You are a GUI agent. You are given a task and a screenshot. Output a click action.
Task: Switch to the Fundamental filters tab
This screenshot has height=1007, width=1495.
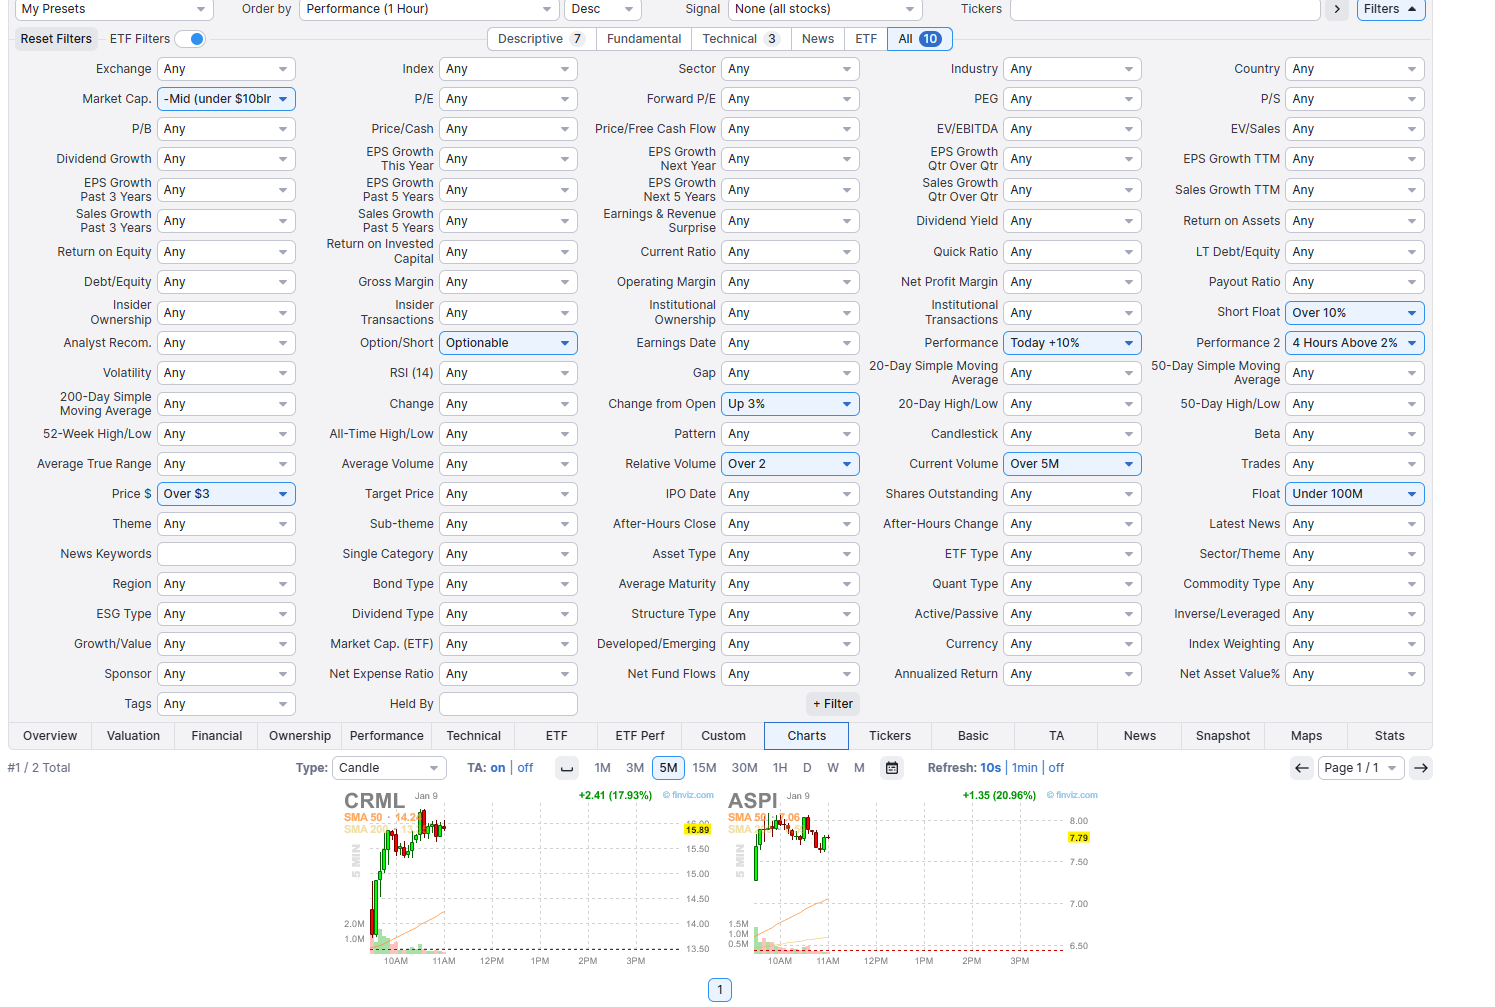point(643,39)
